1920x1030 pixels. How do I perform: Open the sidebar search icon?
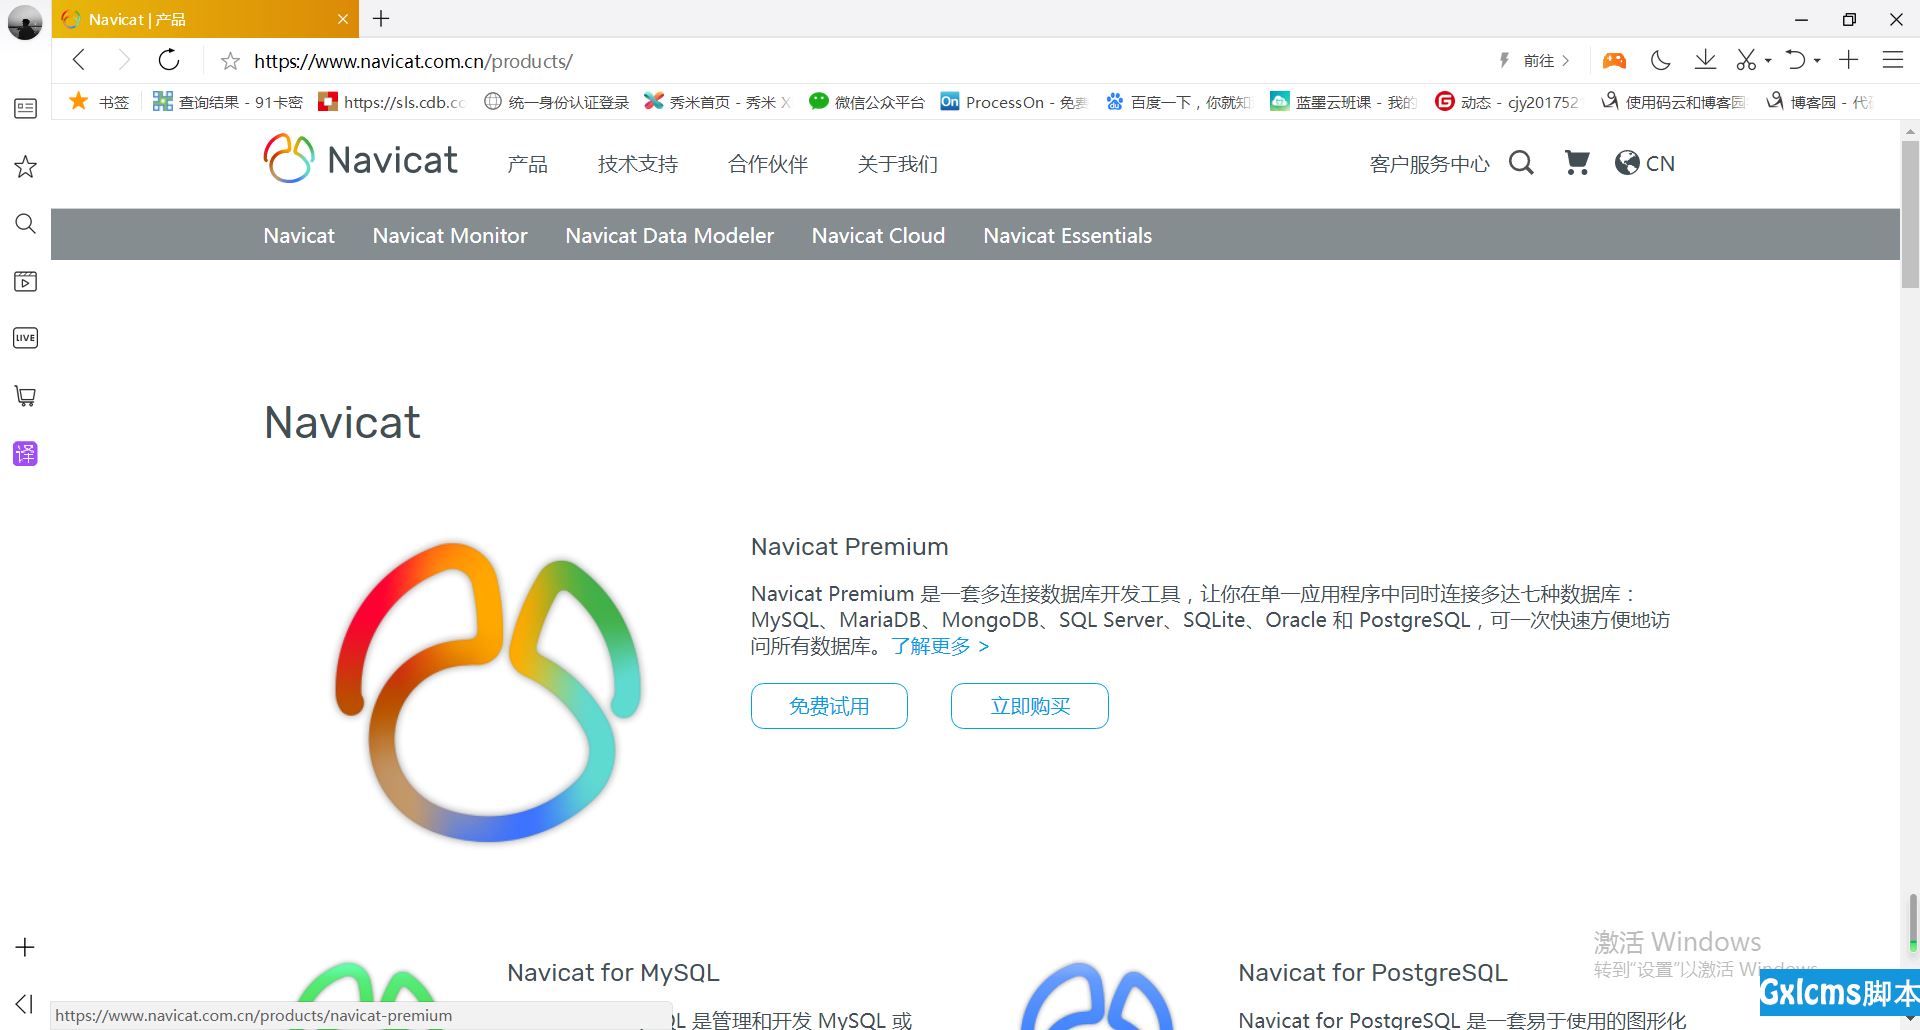click(x=26, y=223)
